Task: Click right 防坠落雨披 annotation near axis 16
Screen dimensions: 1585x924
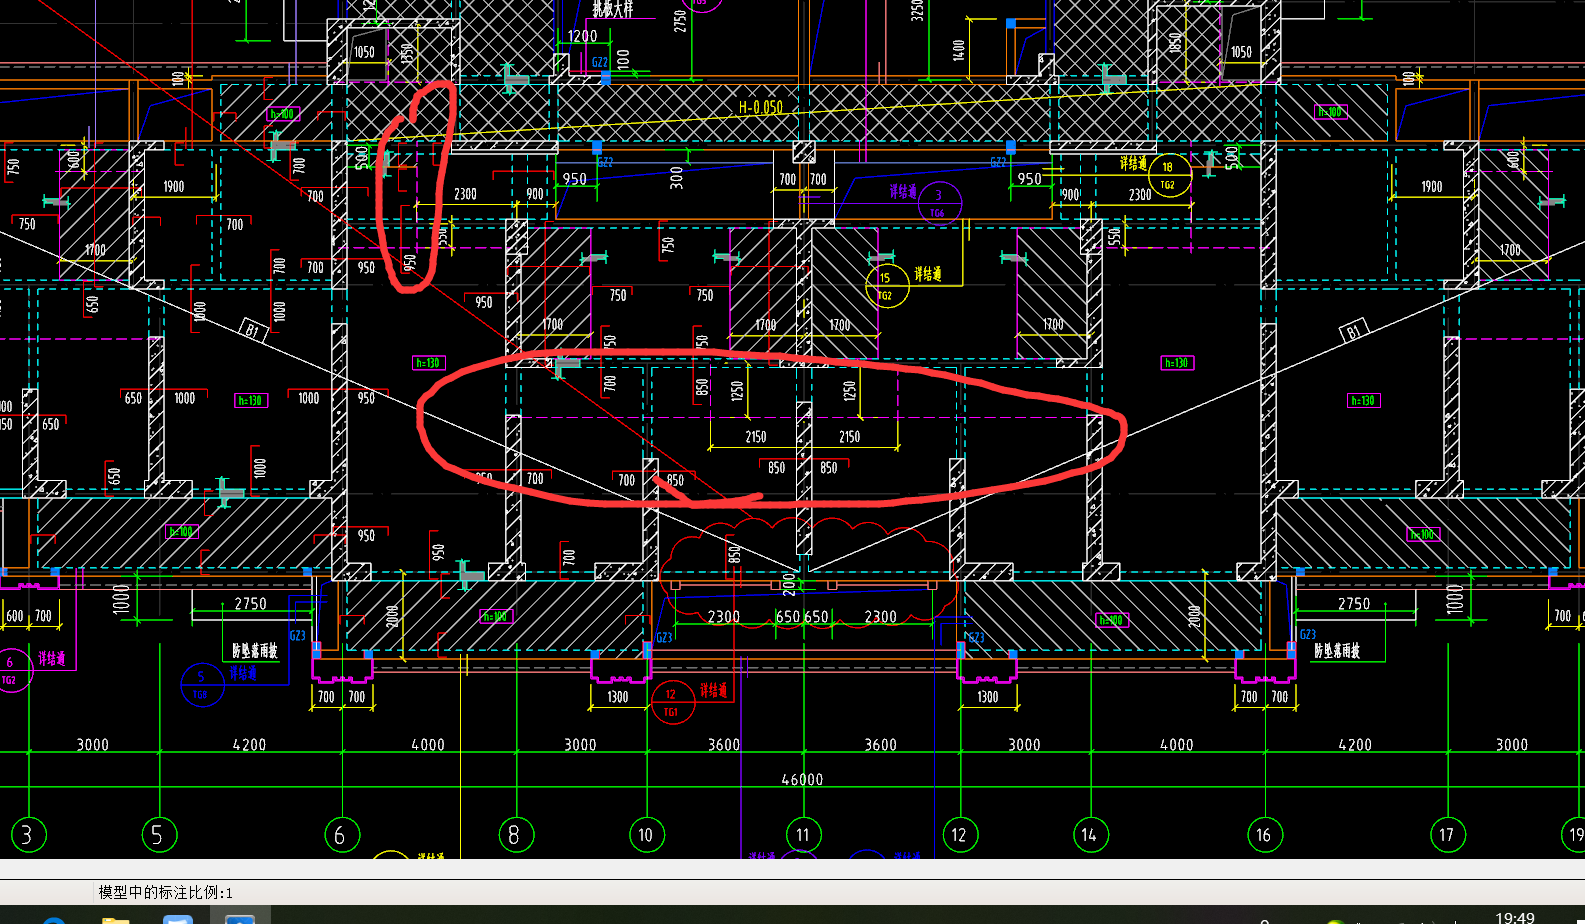Action: point(1337,651)
